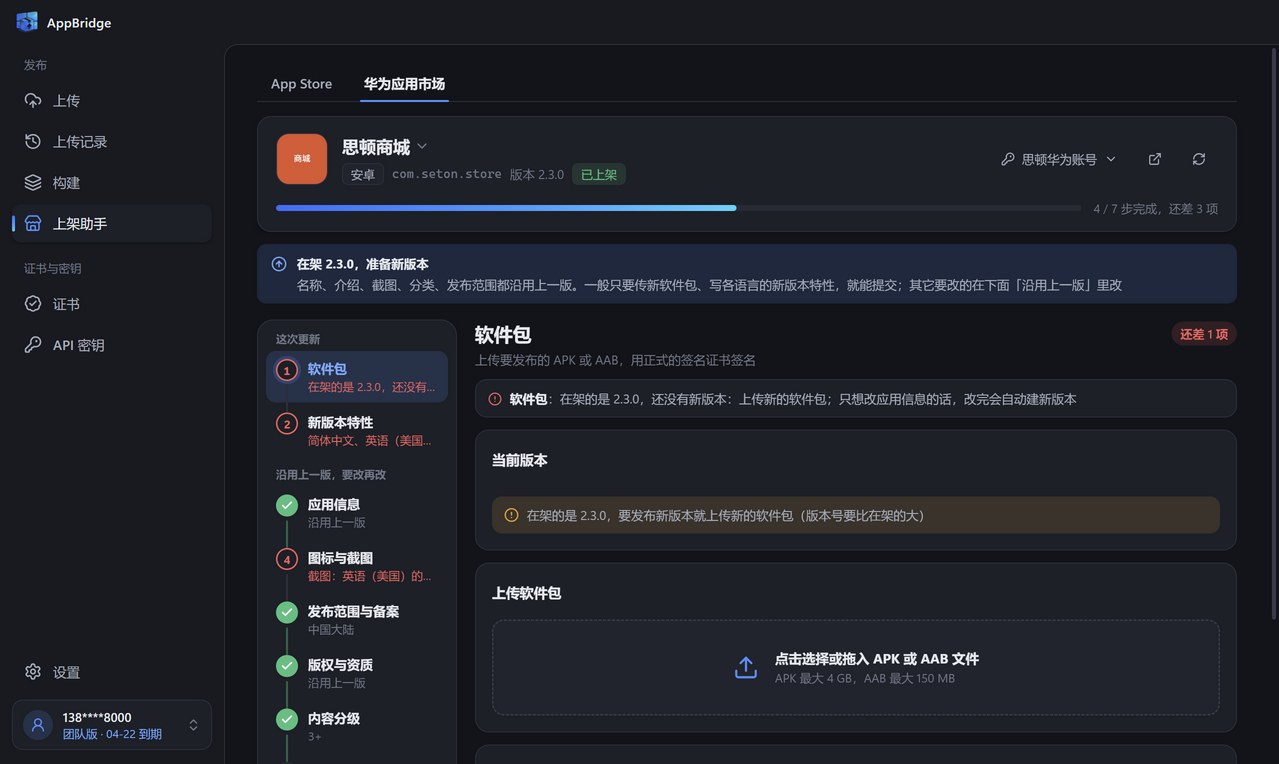
Task: Select step 1 软件包 in the list
Action: point(357,377)
